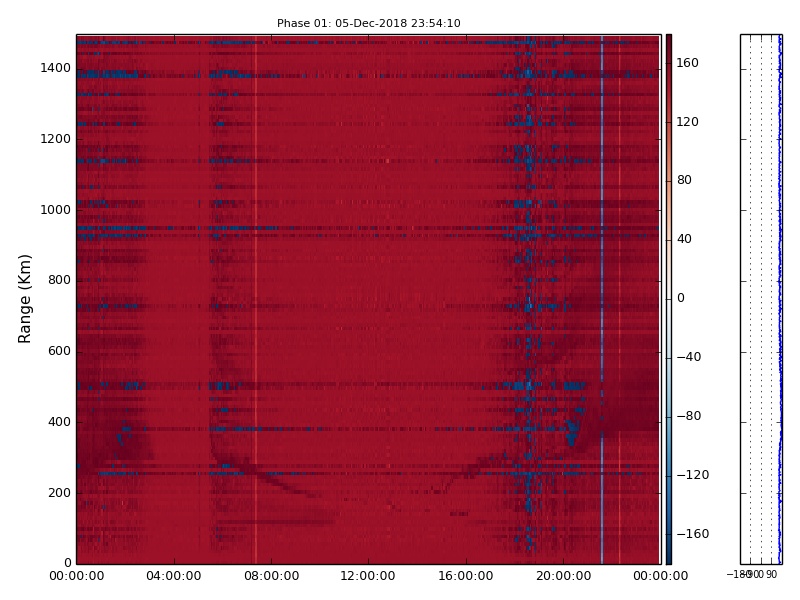Click the 1000 range tick label
800x600 pixels.
point(56,210)
